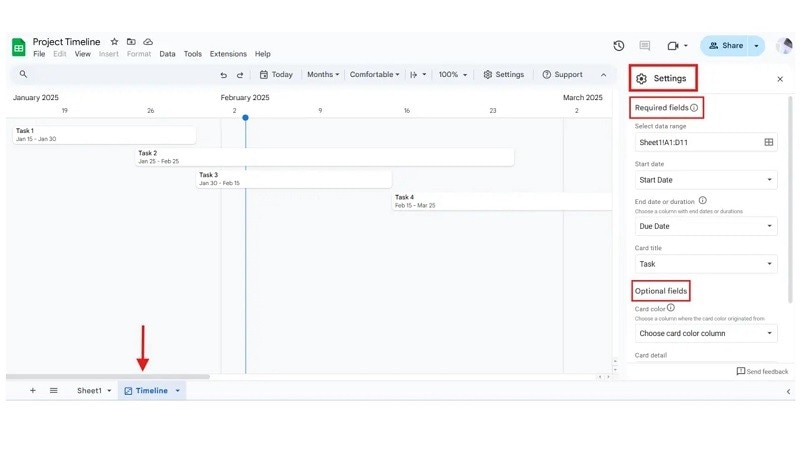The width and height of the screenshot is (800, 450).
Task: Open the Sheet1 tab menu arrow
Action: click(109, 391)
